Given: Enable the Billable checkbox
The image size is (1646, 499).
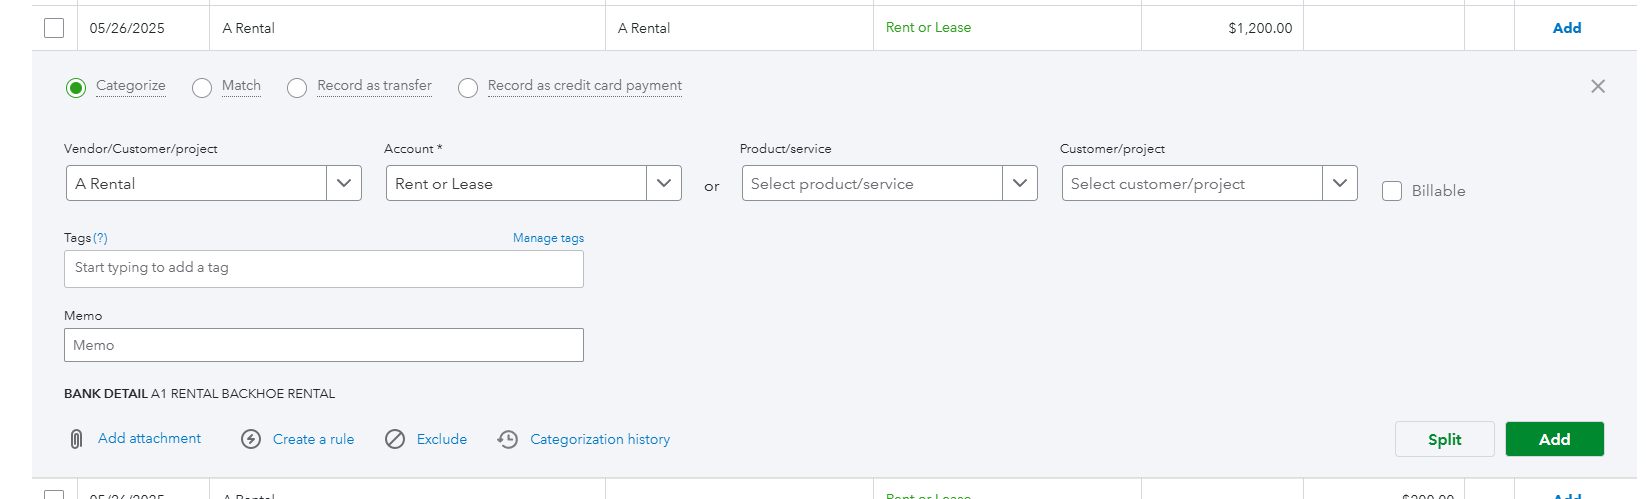Looking at the screenshot, I should (x=1392, y=191).
